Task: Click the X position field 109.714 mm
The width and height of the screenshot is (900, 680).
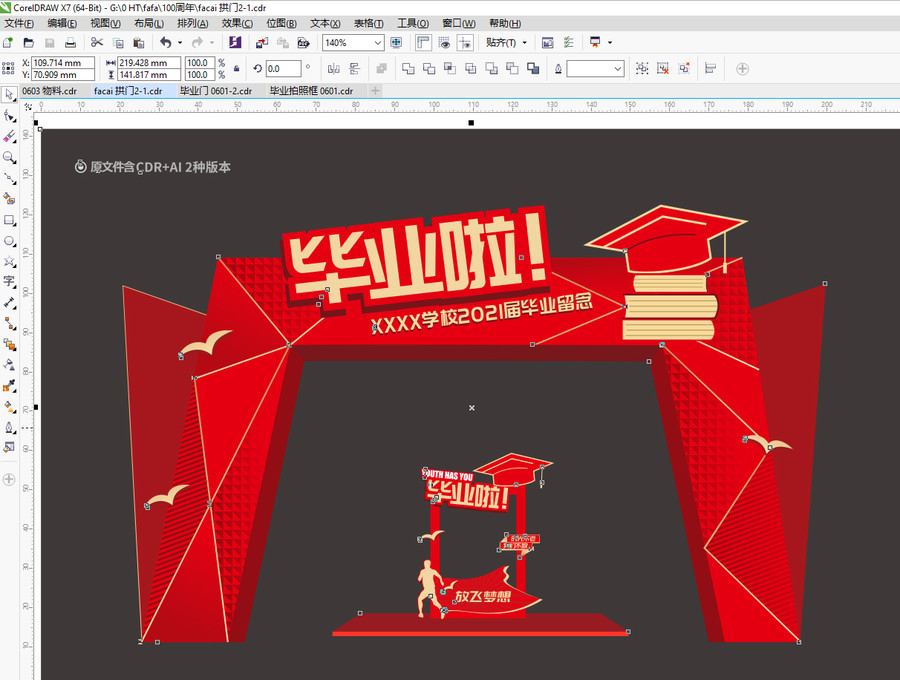Action: 63,63
